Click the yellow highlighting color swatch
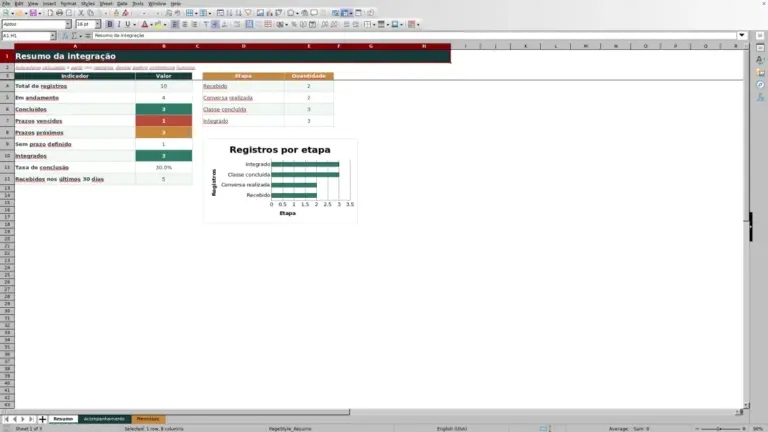Image resolution: width=768 pixels, height=432 pixels. (158, 24)
